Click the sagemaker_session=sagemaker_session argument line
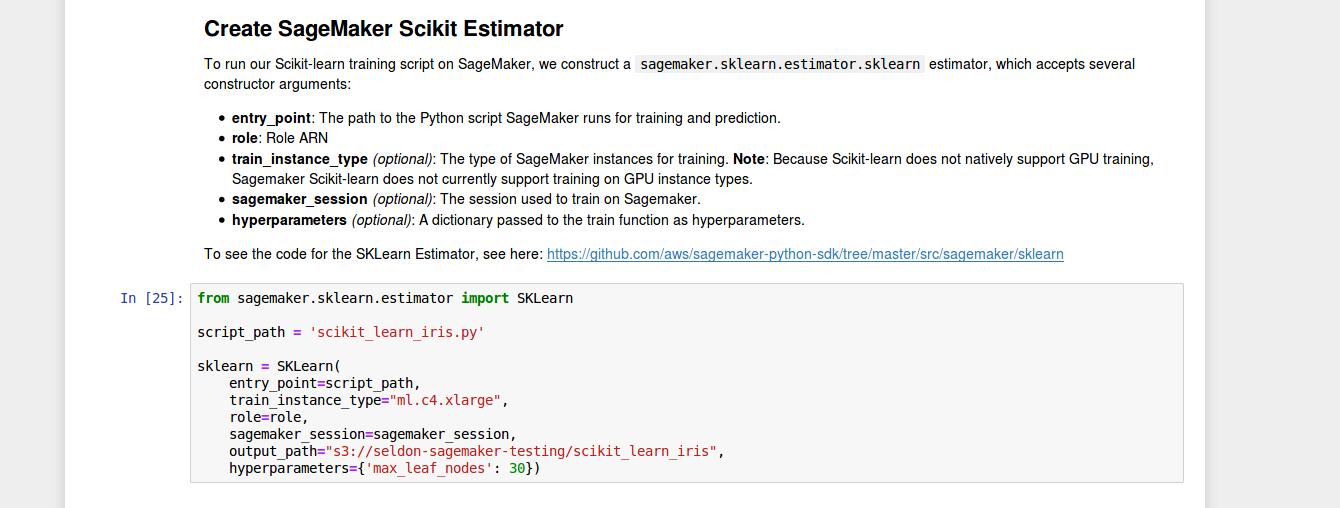The image size is (1340, 508). 372,434
